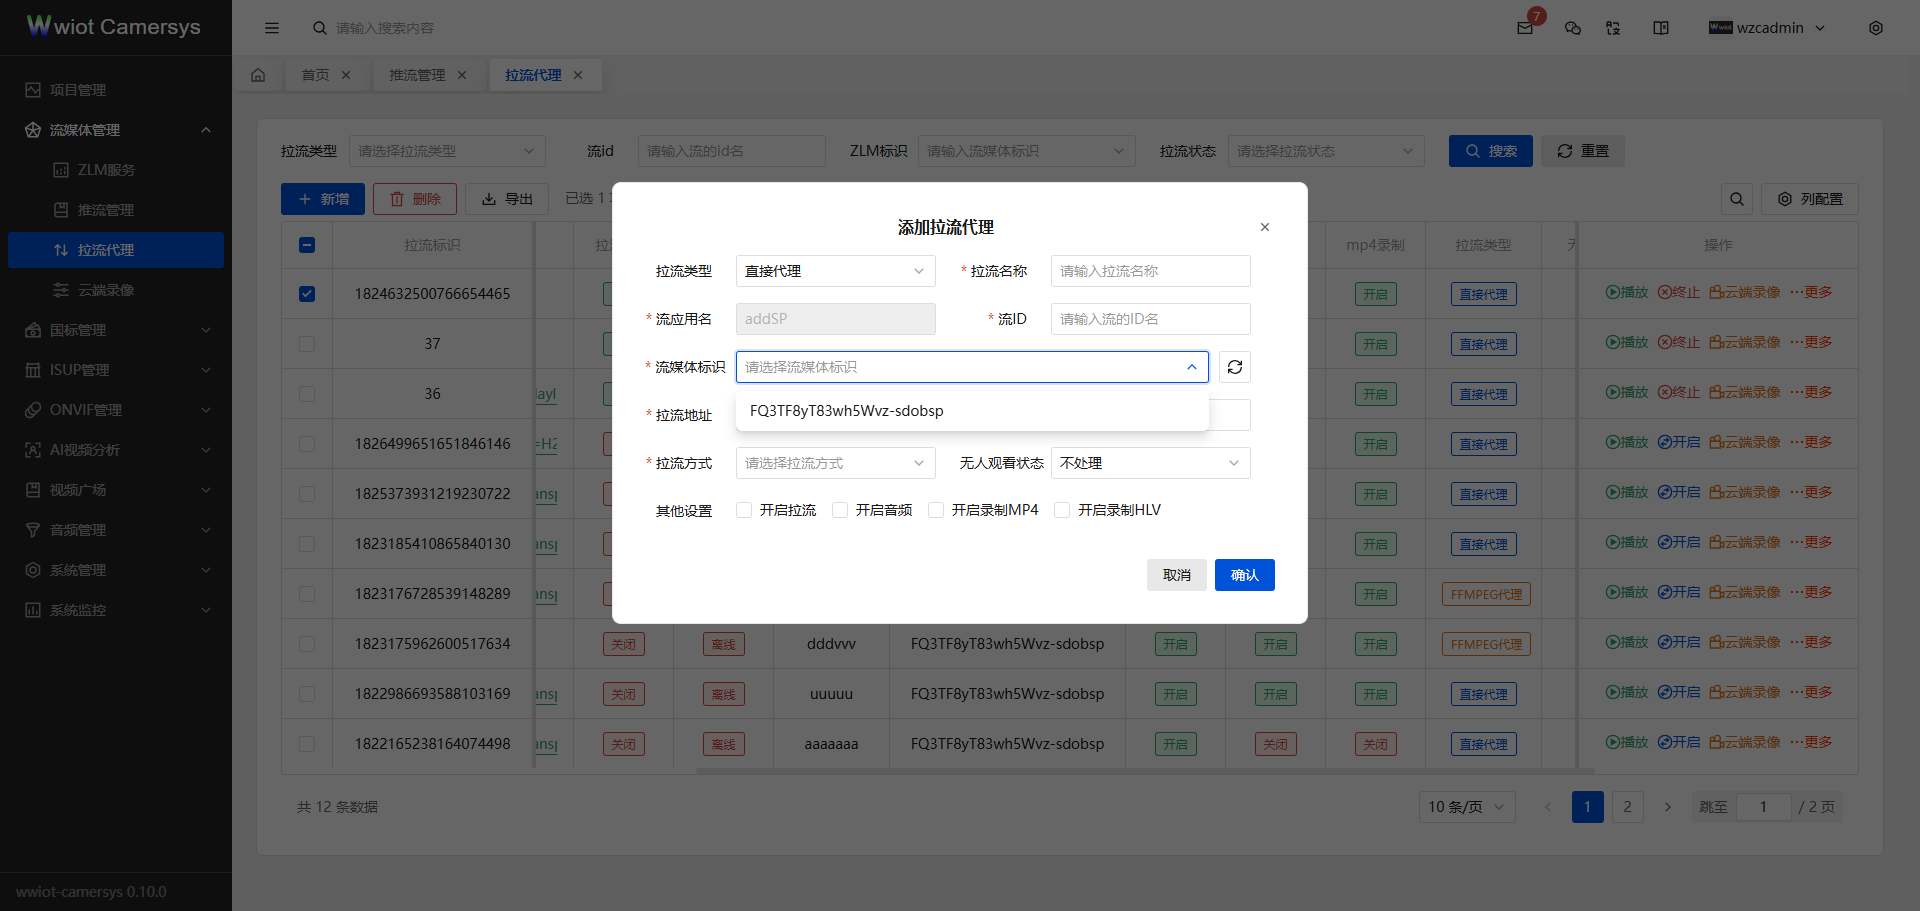Enable the 开启录制MP4 checkbox
The image size is (1920, 911).
tap(936, 510)
